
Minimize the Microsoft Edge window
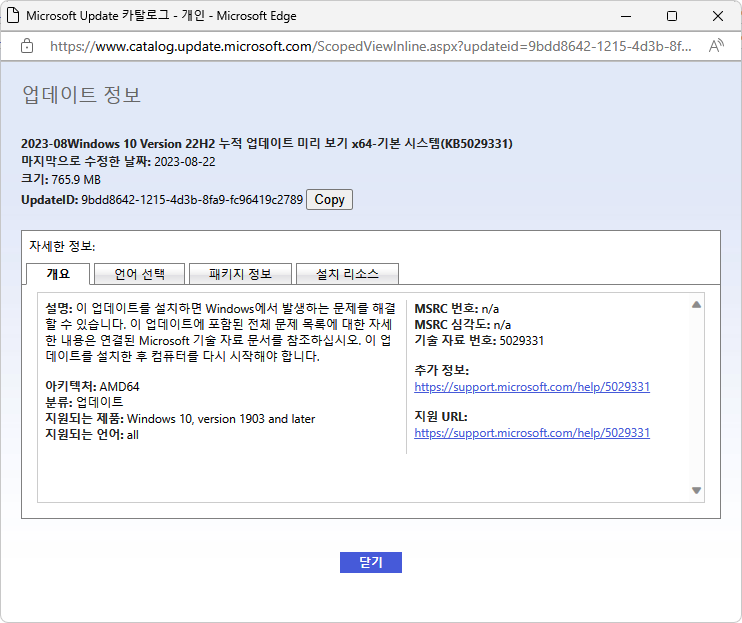(626, 16)
